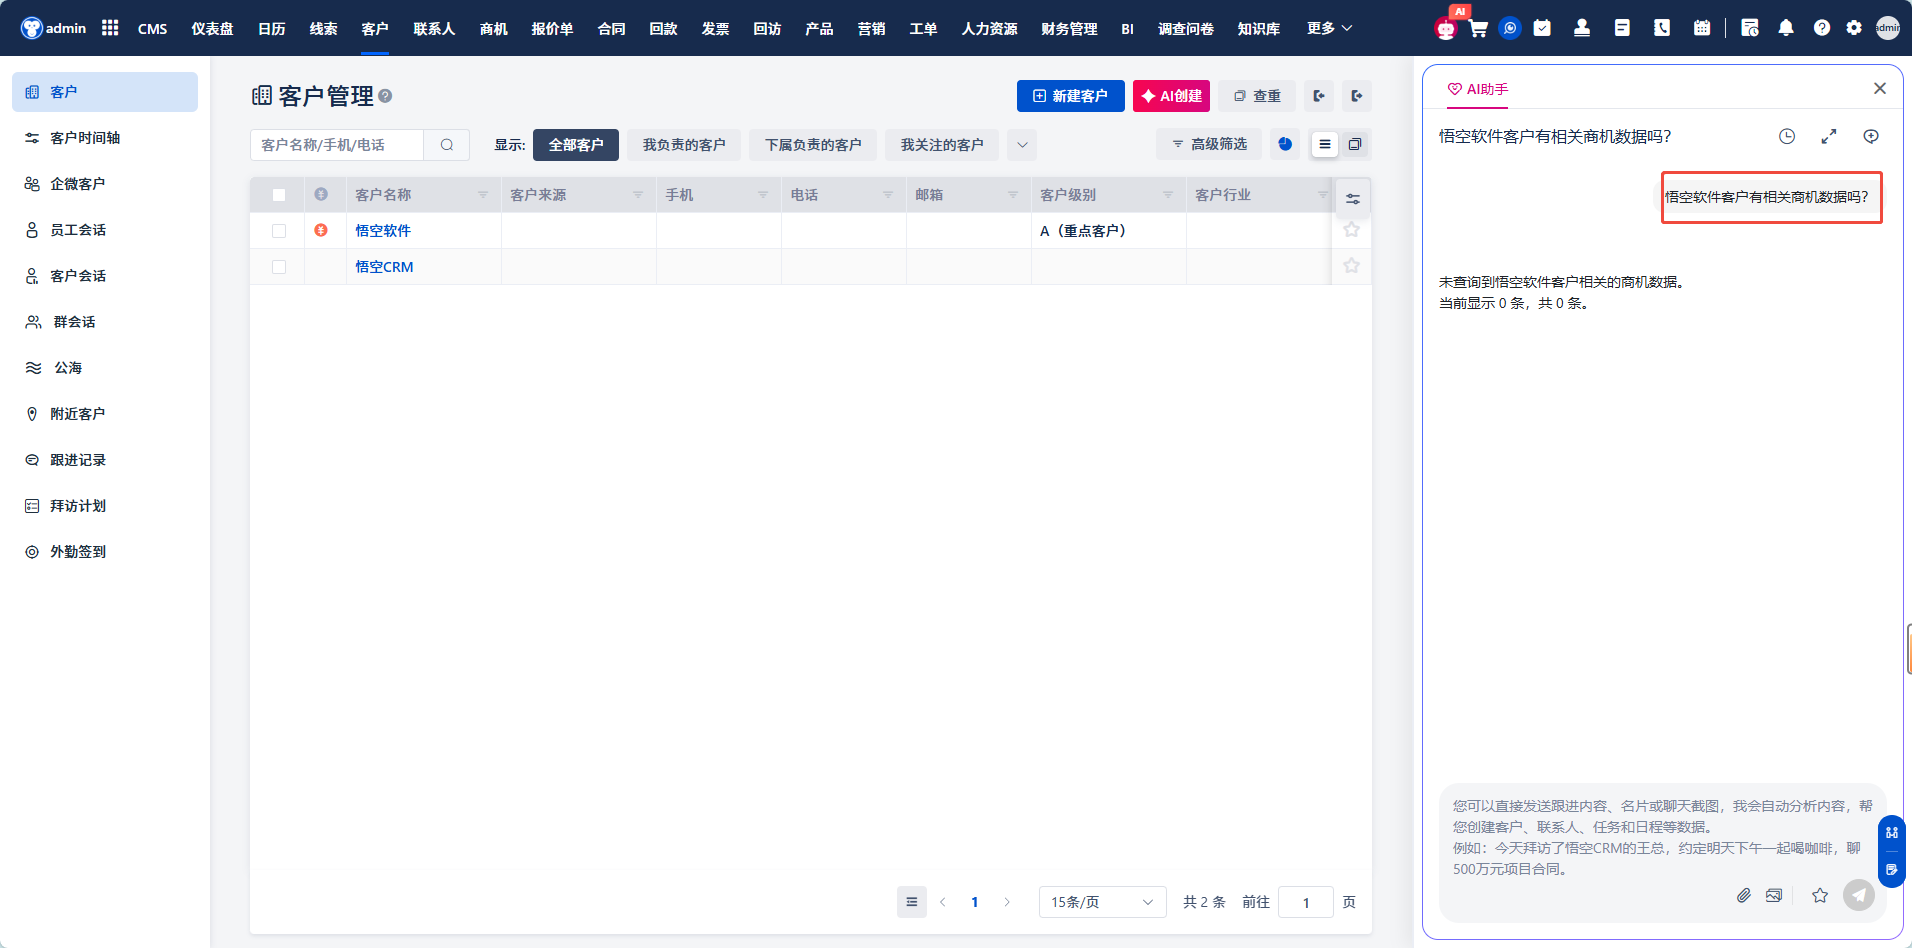This screenshot has height=948, width=1912.
Task: Expand the 更多 menu in the top navigation
Action: point(1328,28)
